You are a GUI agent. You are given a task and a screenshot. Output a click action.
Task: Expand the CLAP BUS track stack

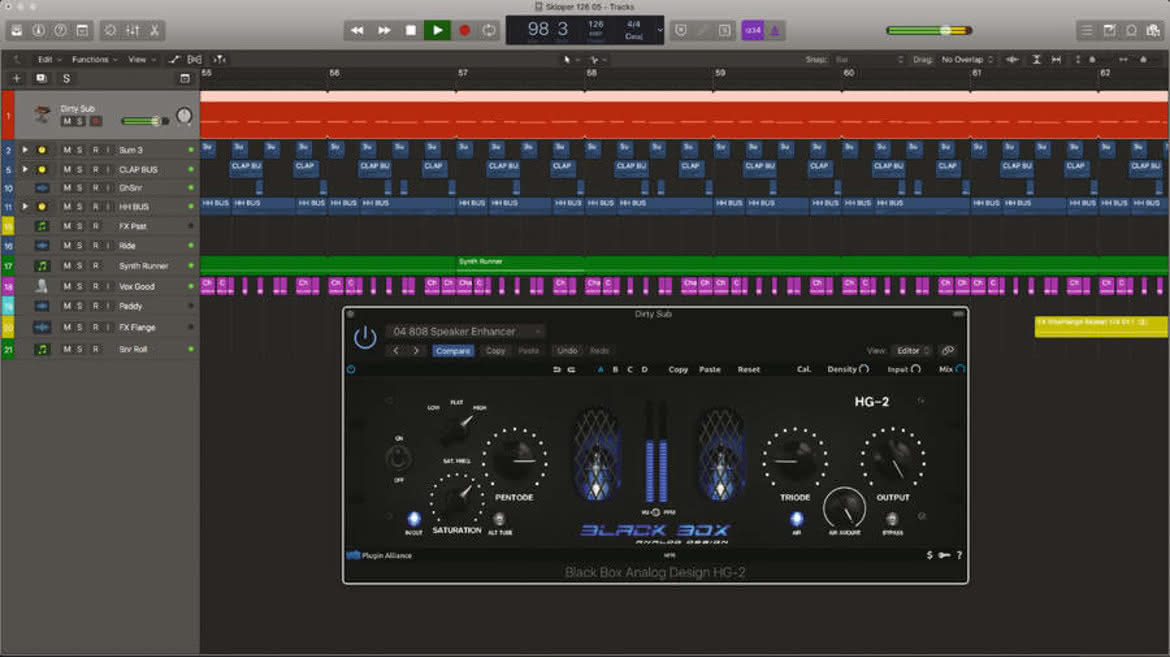click(x=25, y=169)
